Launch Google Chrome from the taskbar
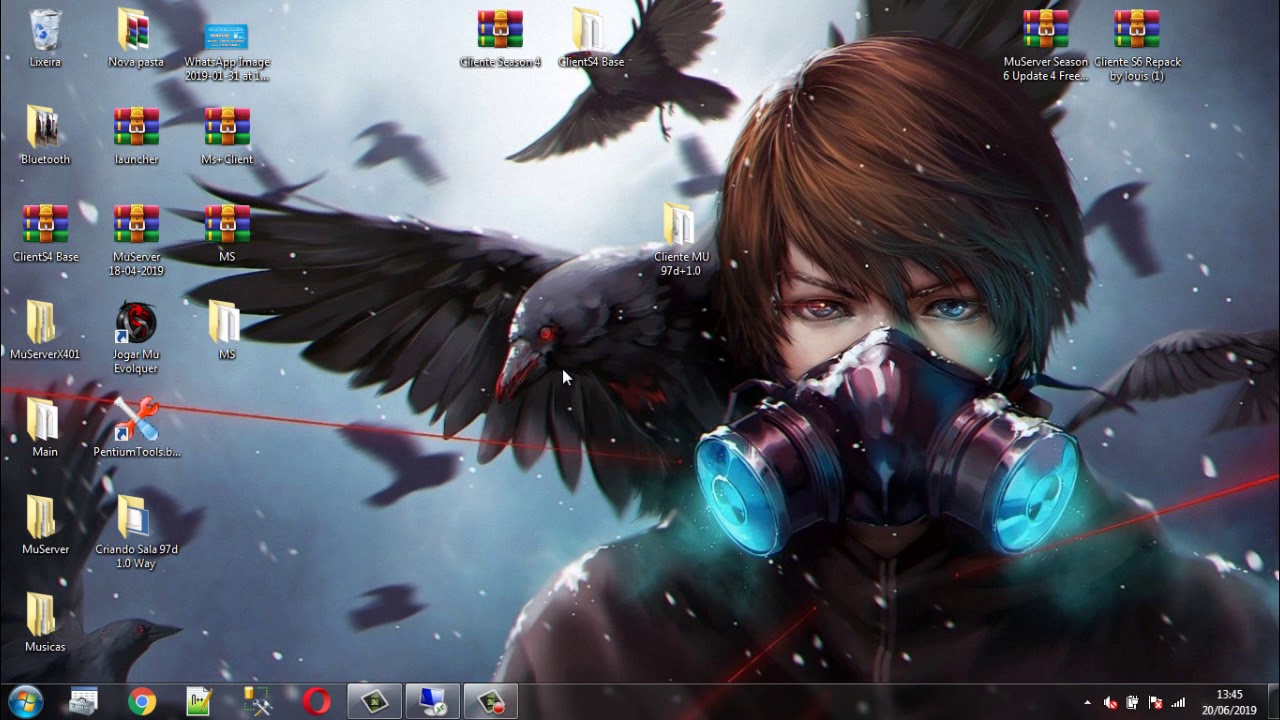This screenshot has height=720, width=1280. point(142,701)
